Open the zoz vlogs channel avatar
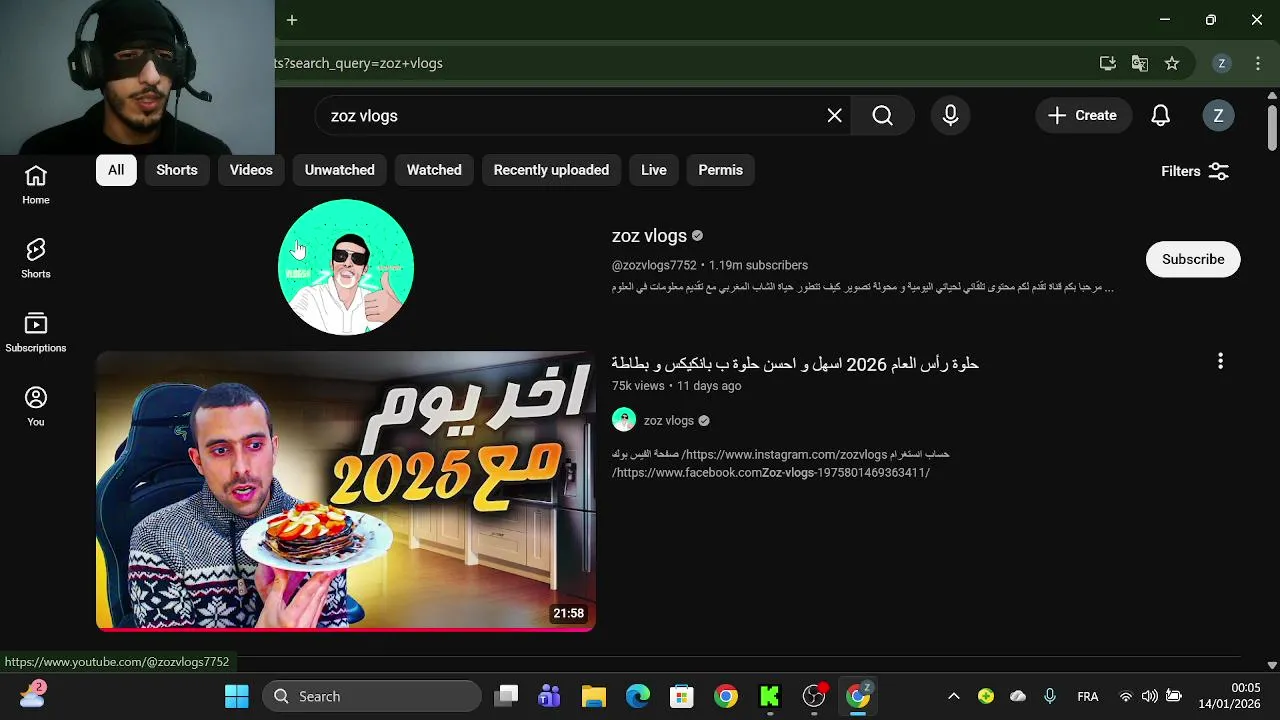 [346, 267]
